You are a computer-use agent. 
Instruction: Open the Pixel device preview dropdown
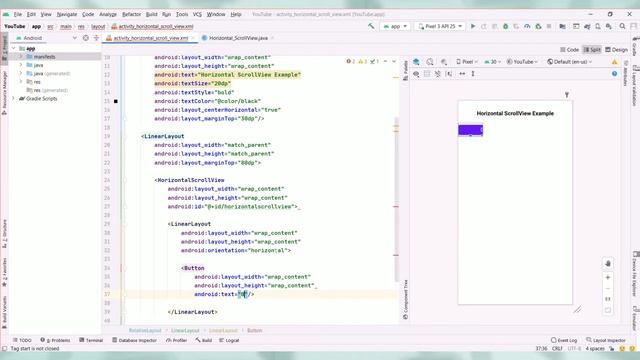pos(467,62)
